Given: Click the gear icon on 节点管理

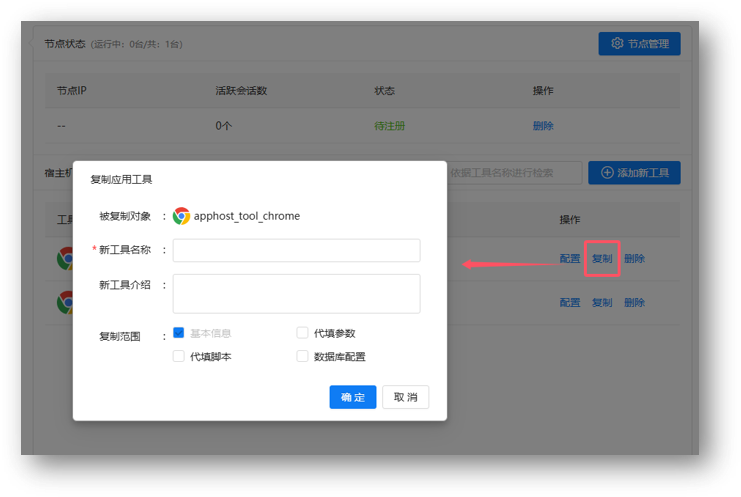Looking at the screenshot, I should (x=617, y=44).
